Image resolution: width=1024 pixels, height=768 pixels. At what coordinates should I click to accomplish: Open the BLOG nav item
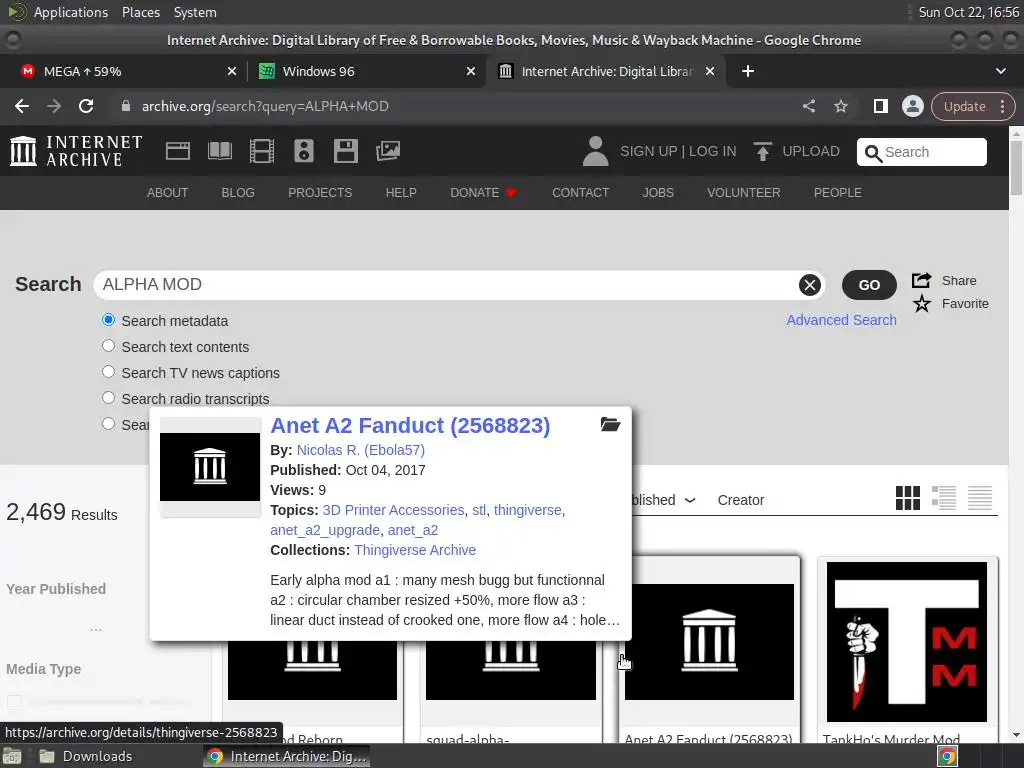238,193
